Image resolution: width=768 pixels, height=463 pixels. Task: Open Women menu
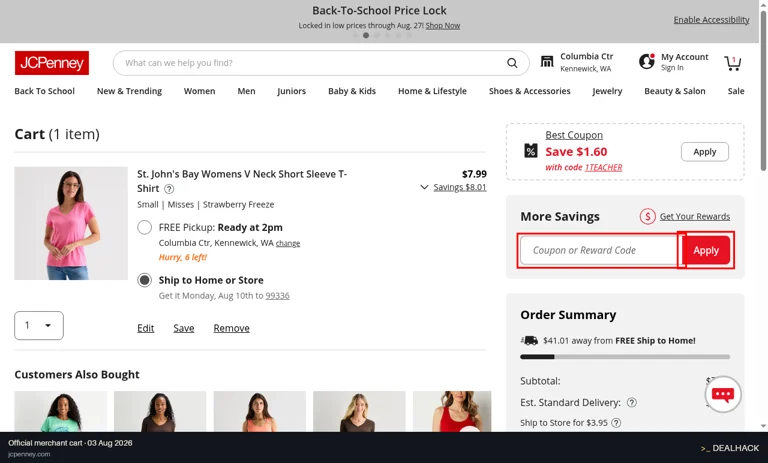[x=199, y=91]
